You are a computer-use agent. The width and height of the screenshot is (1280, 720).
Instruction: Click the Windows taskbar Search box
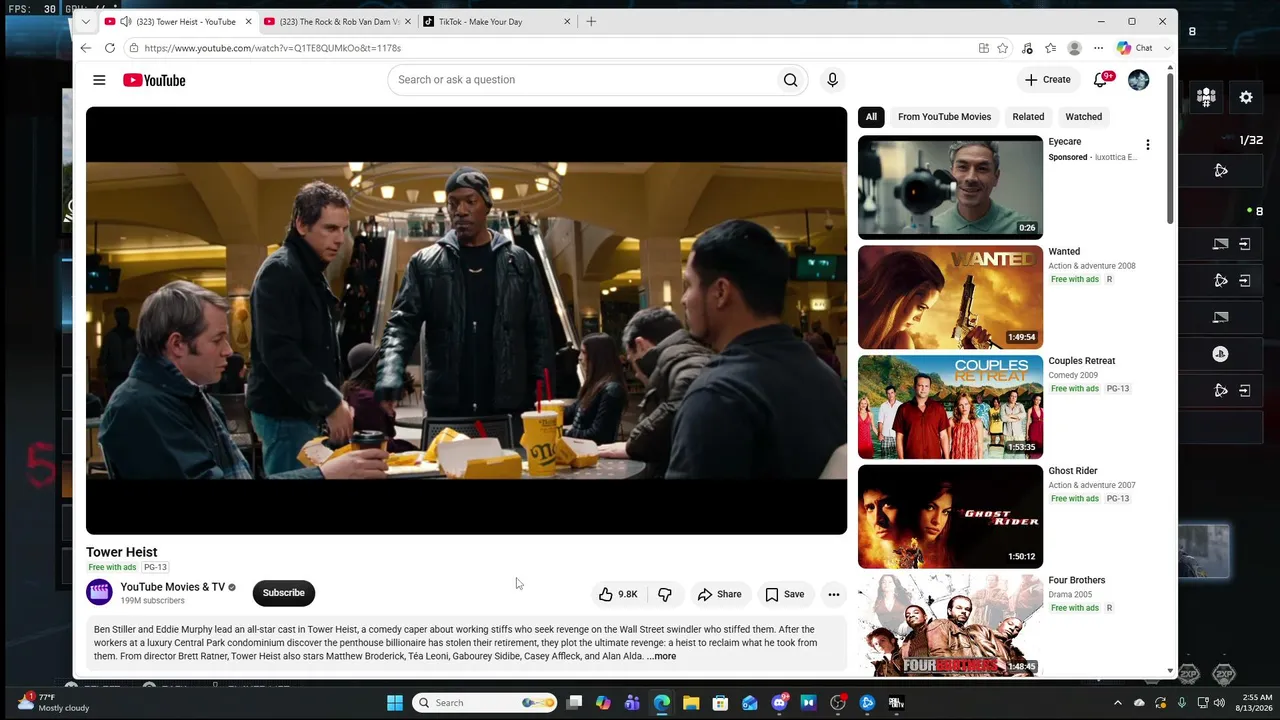pyautogui.click(x=486, y=703)
